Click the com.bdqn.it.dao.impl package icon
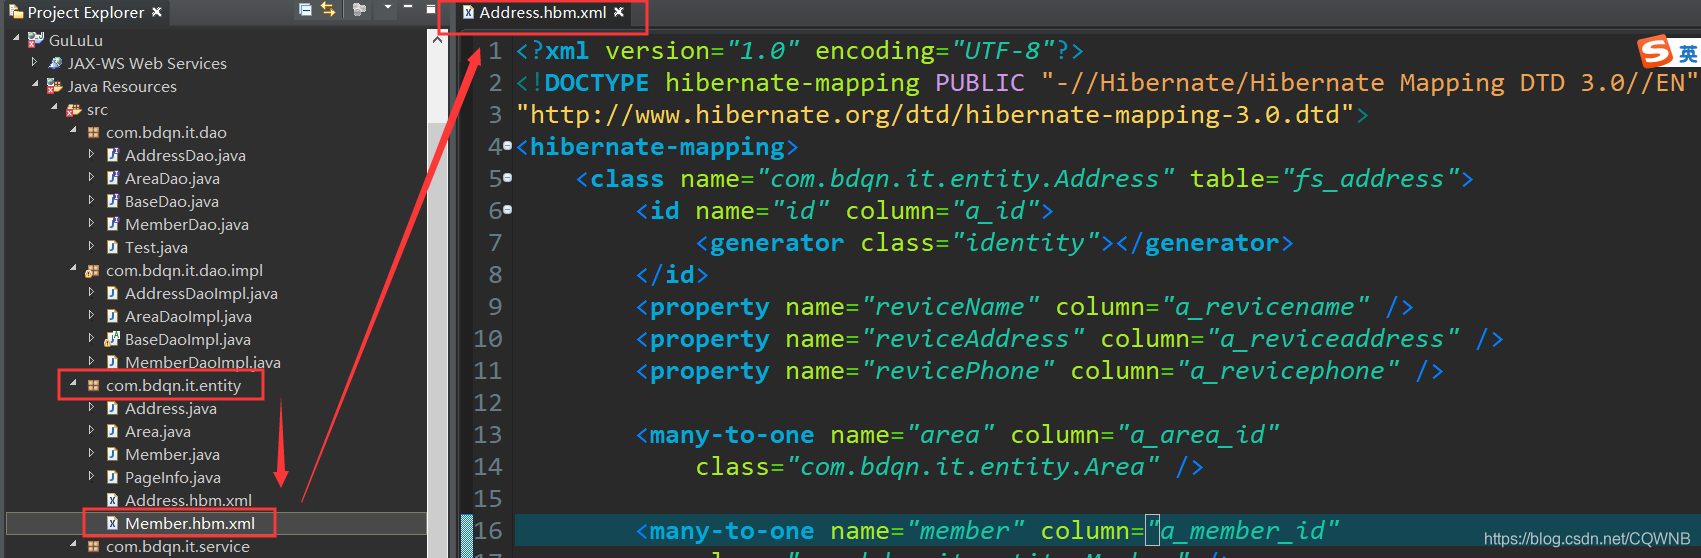The width and height of the screenshot is (1701, 558). [93, 270]
